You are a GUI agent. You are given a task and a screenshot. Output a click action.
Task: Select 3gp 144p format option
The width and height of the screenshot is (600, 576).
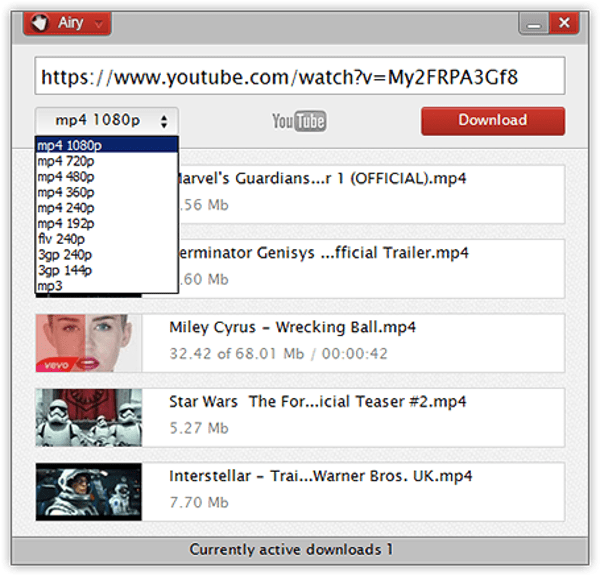tap(106, 270)
